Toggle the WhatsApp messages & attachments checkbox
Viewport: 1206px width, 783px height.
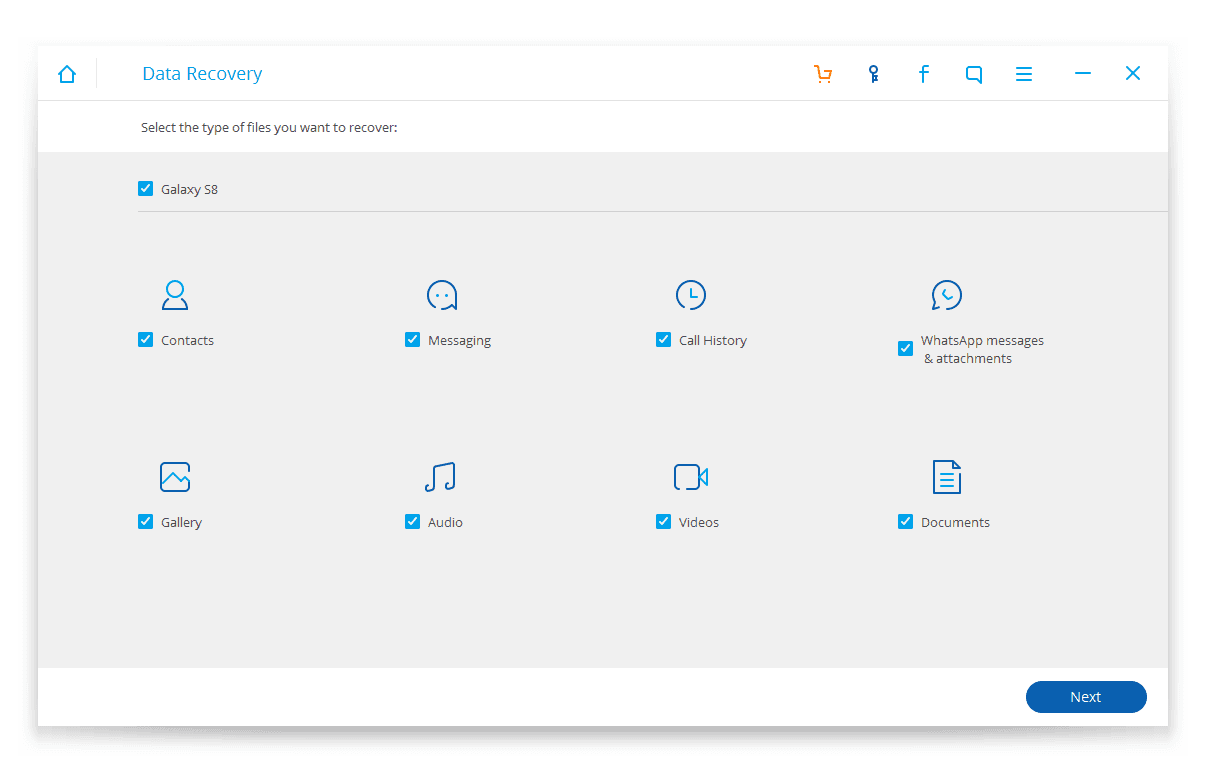tap(906, 349)
